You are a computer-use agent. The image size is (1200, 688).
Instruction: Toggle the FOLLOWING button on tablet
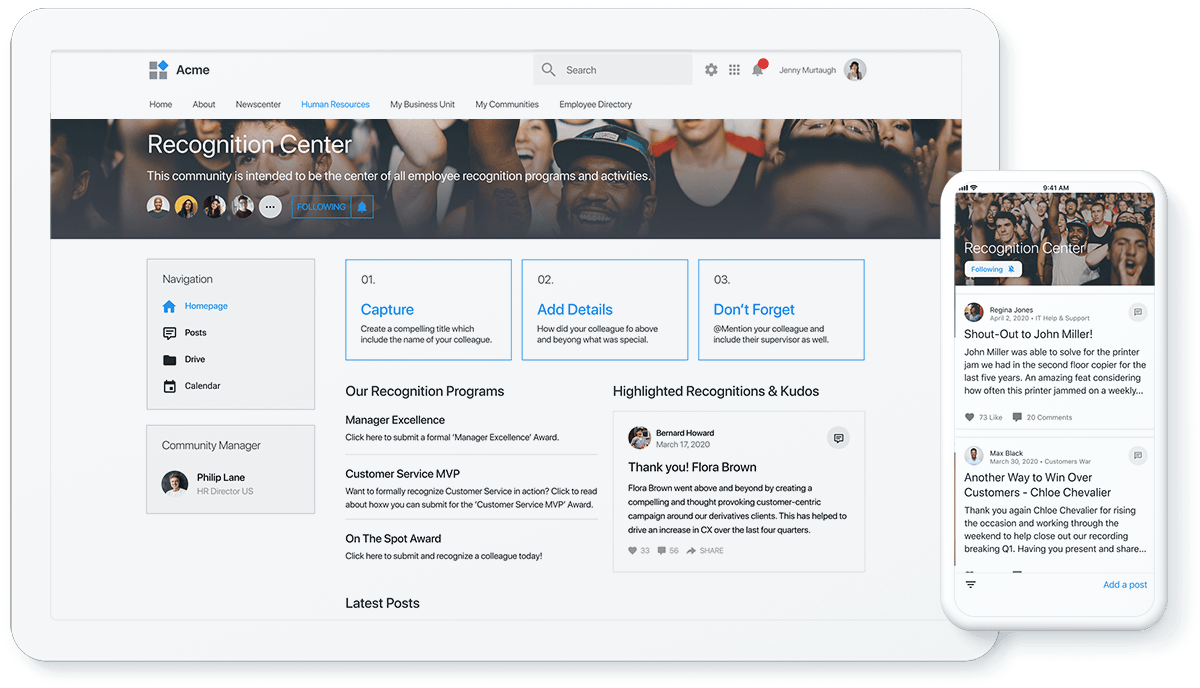(321, 207)
